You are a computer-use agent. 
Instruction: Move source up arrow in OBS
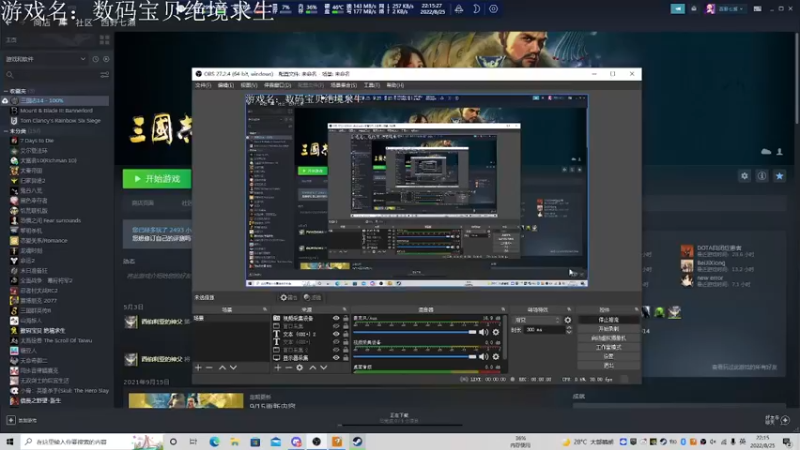click(313, 367)
